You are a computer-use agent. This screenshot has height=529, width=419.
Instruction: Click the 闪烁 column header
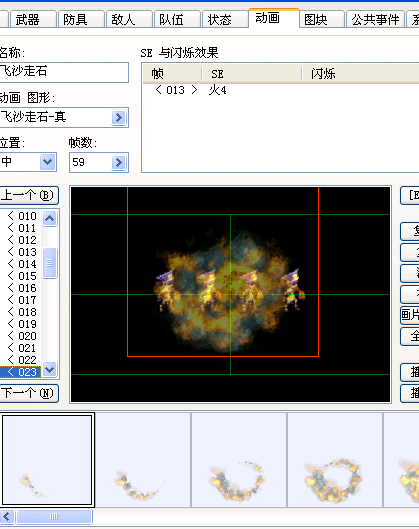click(x=360, y=73)
